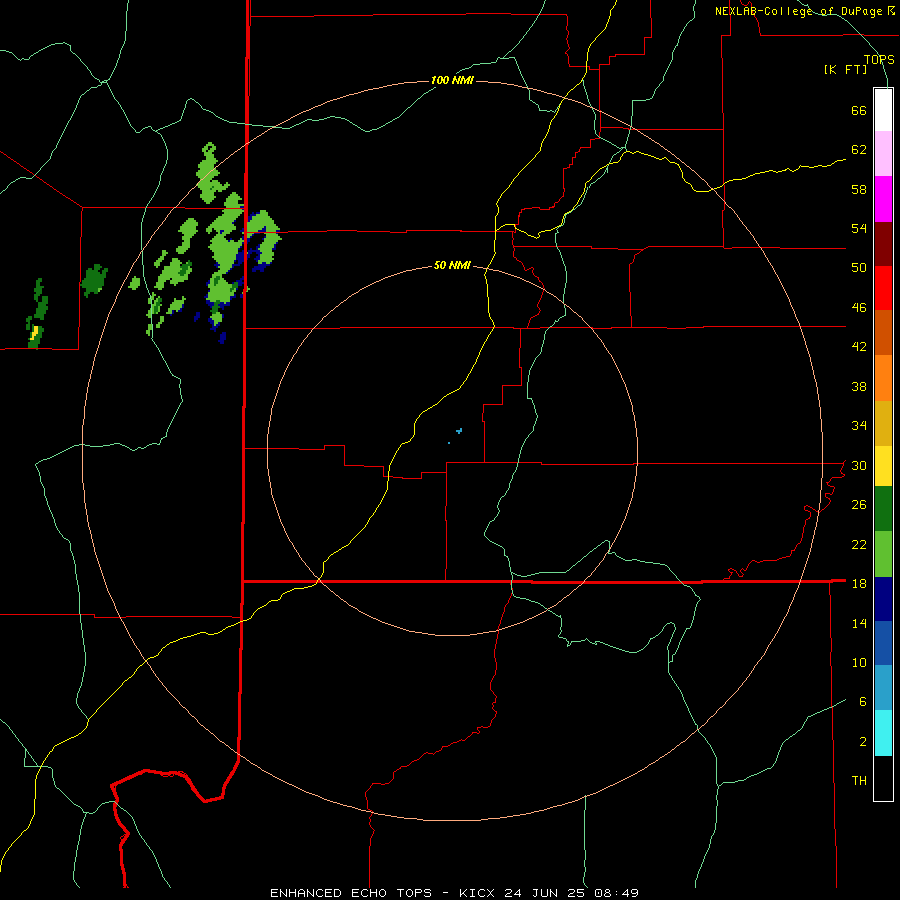
Task: Click the 'TOPS' legend heading
Action: pyautogui.click(x=879, y=59)
